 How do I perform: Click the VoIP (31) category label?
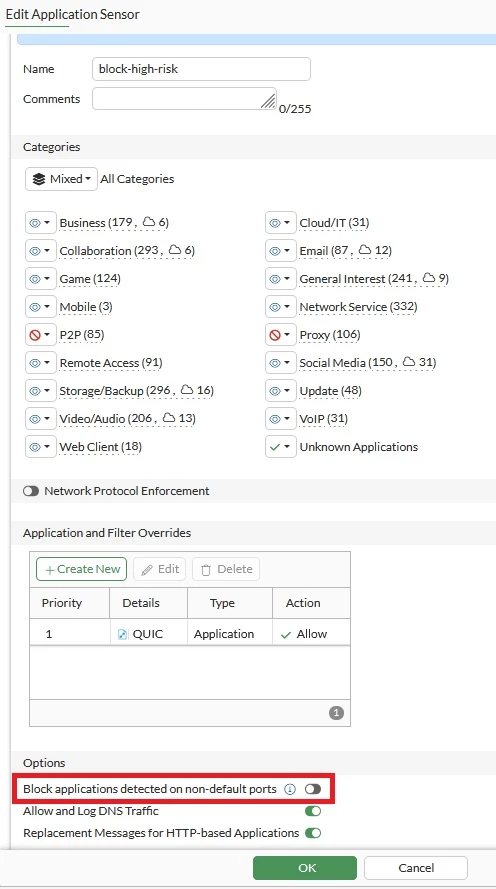coord(324,418)
